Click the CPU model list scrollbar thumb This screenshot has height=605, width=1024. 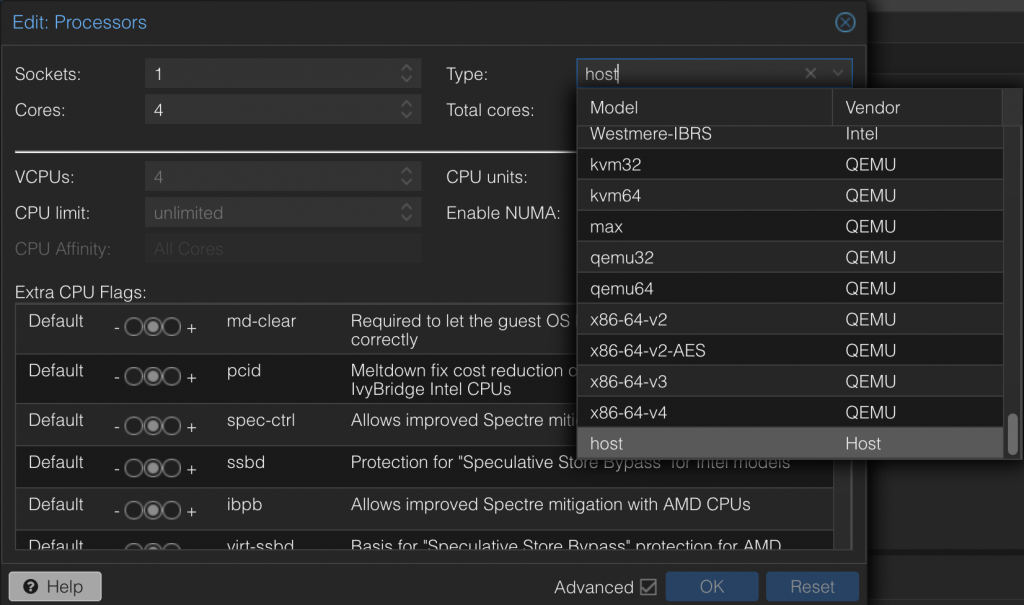[x=1012, y=433]
